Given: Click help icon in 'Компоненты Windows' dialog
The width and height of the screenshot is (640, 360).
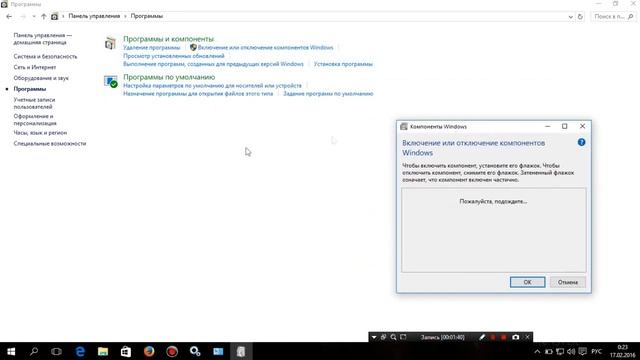Looking at the screenshot, I should (x=581, y=142).
